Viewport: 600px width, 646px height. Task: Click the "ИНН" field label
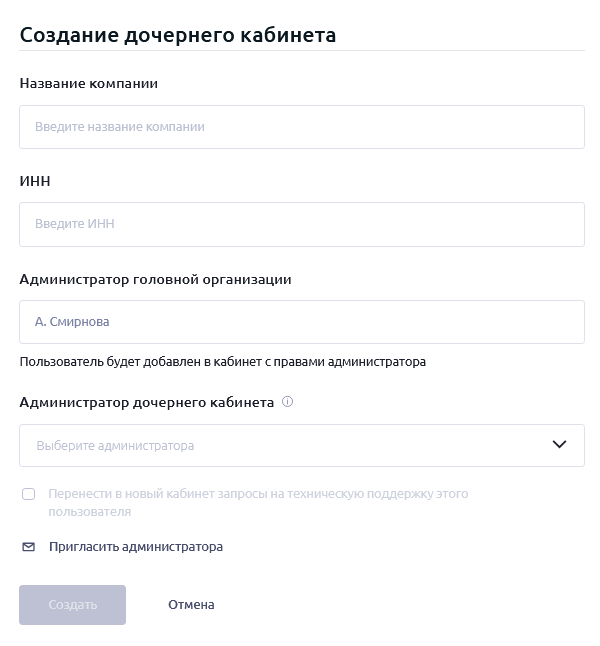[35, 181]
